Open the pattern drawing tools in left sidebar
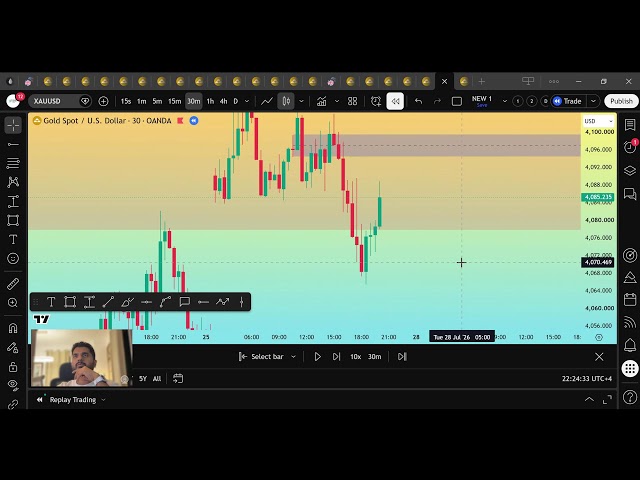This screenshot has width=640, height=480. click(x=13, y=182)
